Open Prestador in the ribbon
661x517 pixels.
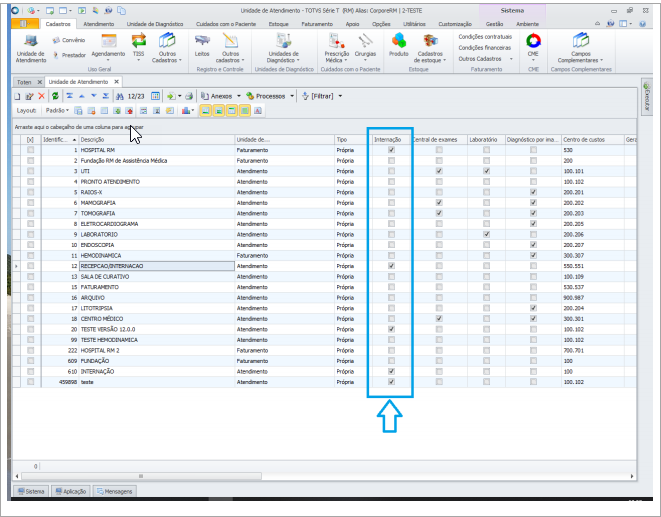tap(70, 55)
